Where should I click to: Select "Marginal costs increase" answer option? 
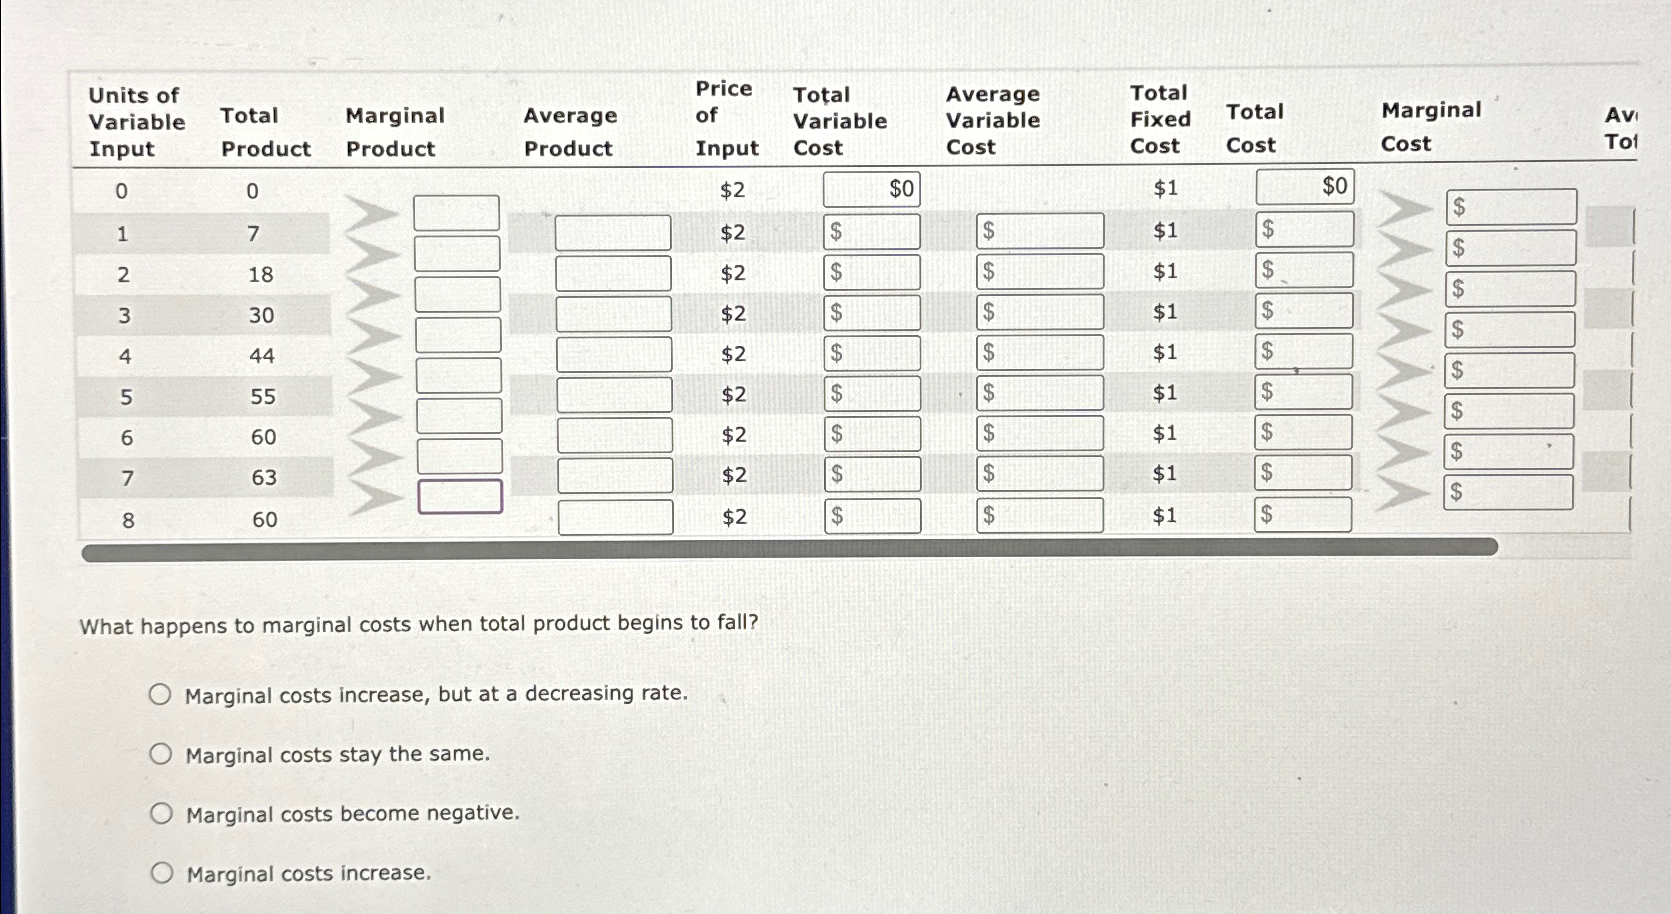coord(161,873)
